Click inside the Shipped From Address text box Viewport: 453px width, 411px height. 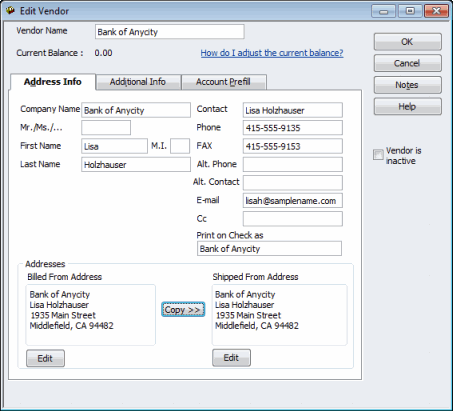[280, 315]
